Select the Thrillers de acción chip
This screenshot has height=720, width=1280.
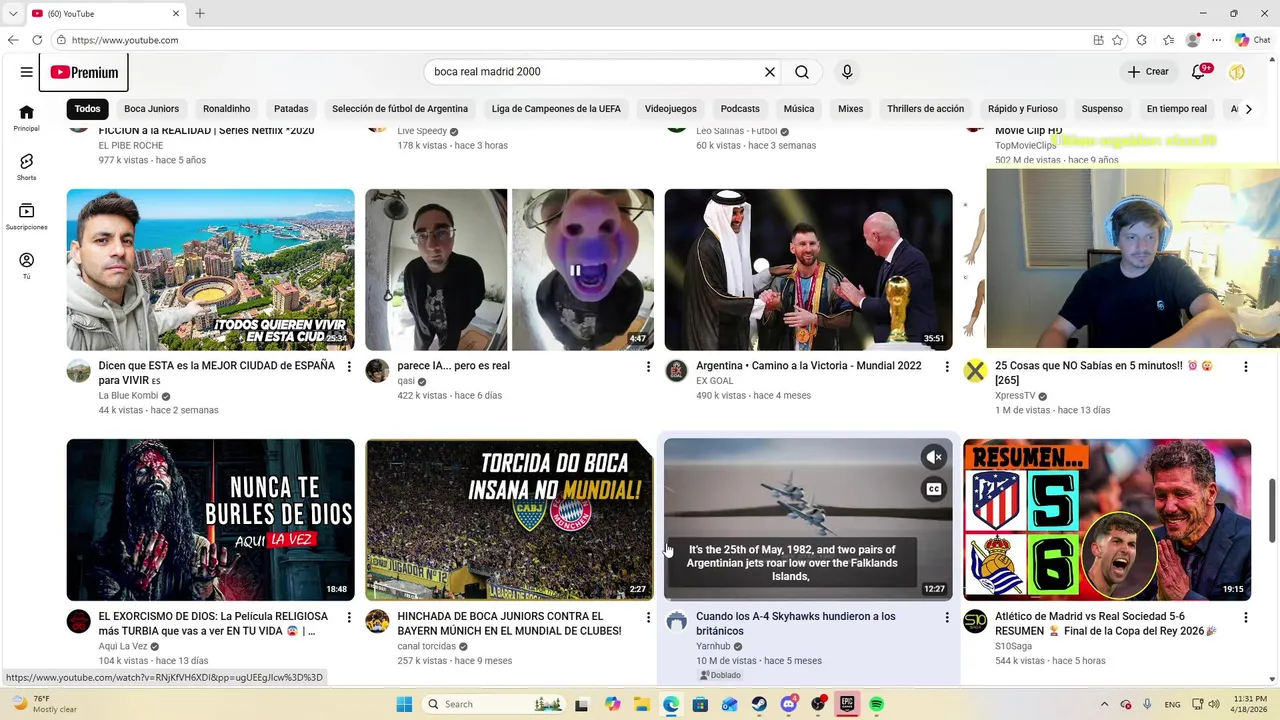925,109
